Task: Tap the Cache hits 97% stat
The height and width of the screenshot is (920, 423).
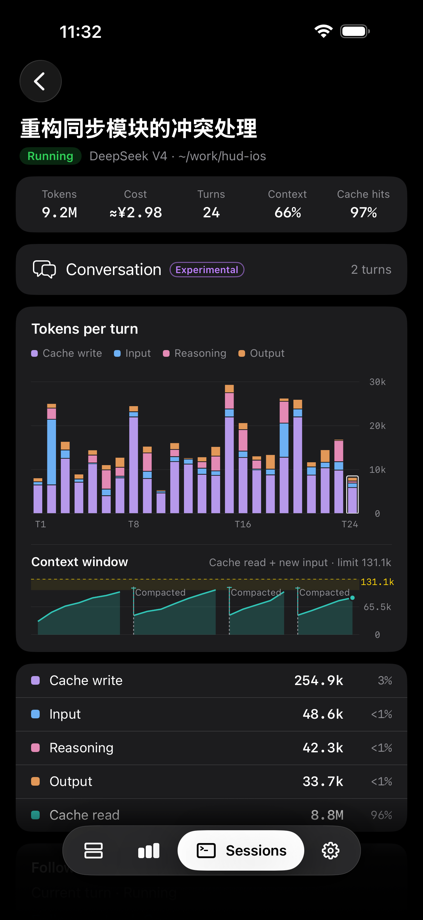Action: coord(363,204)
